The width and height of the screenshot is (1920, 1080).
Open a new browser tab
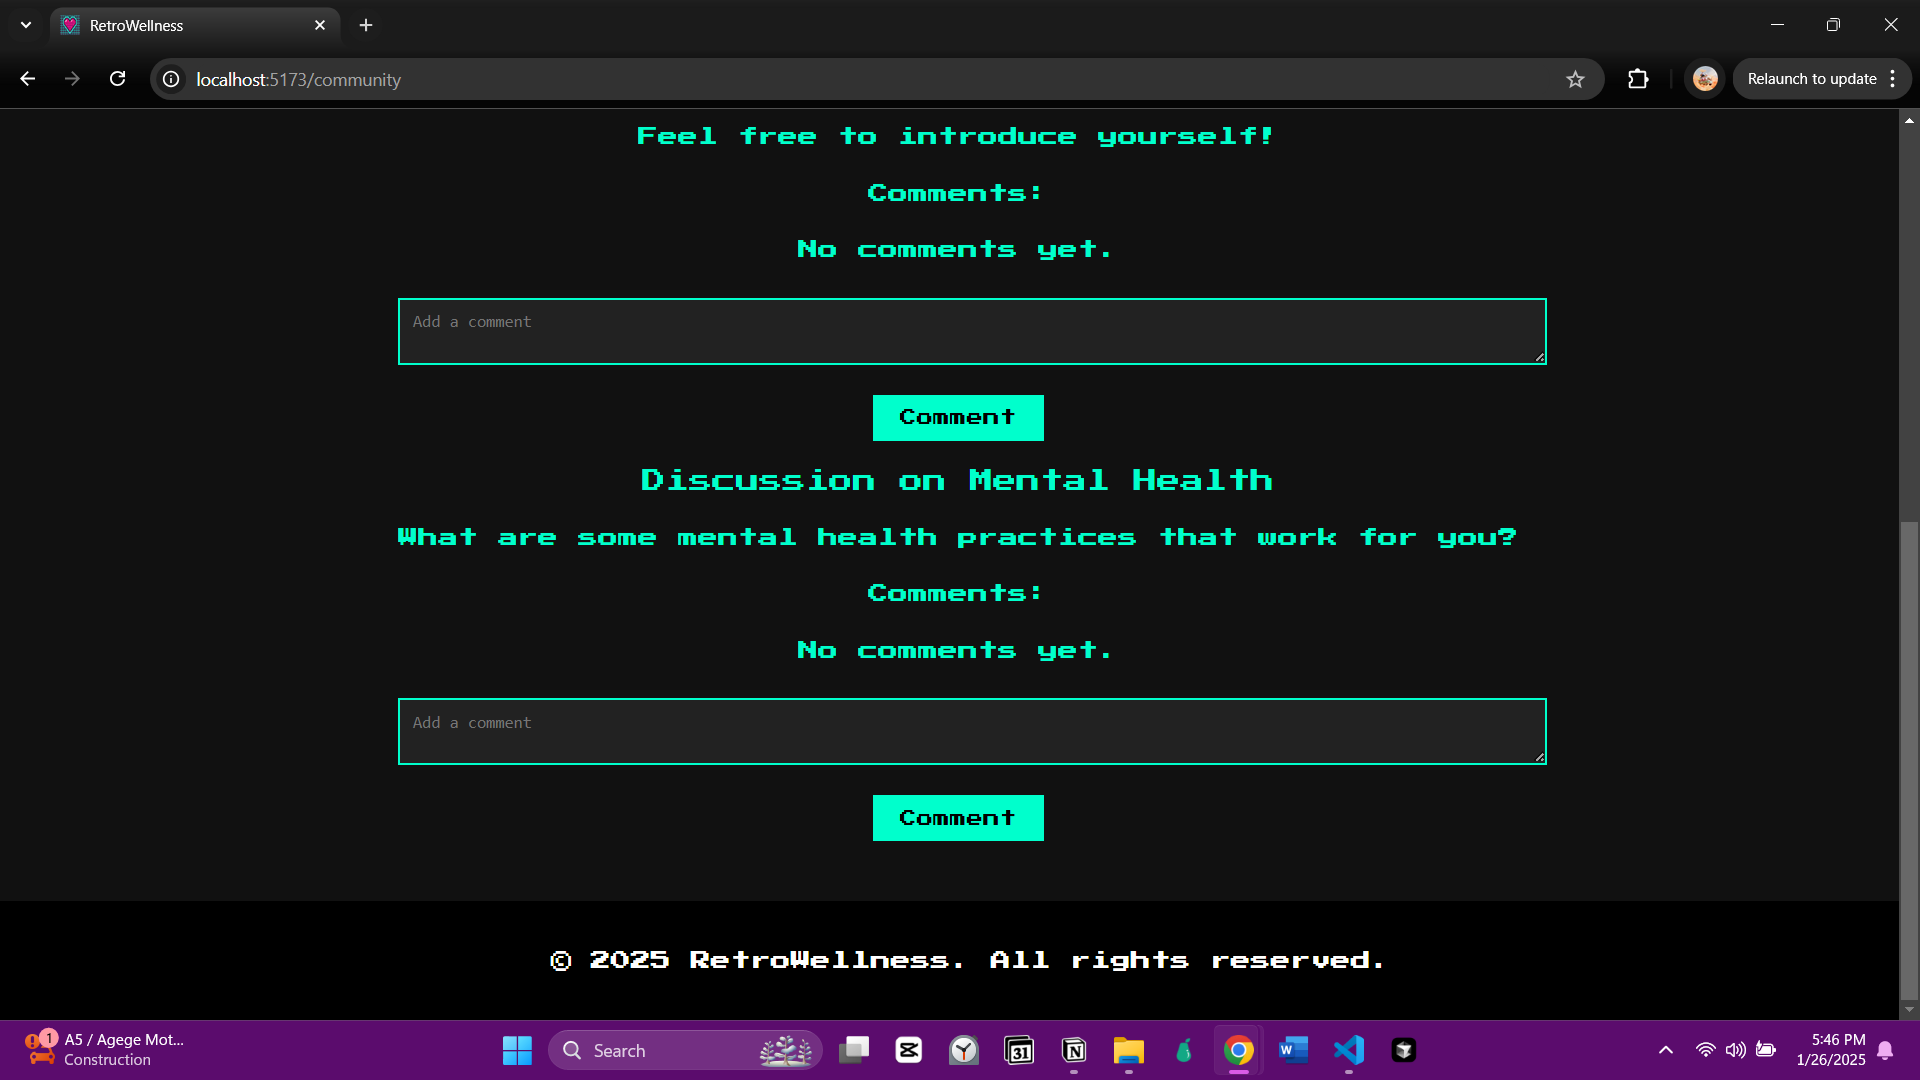(366, 25)
